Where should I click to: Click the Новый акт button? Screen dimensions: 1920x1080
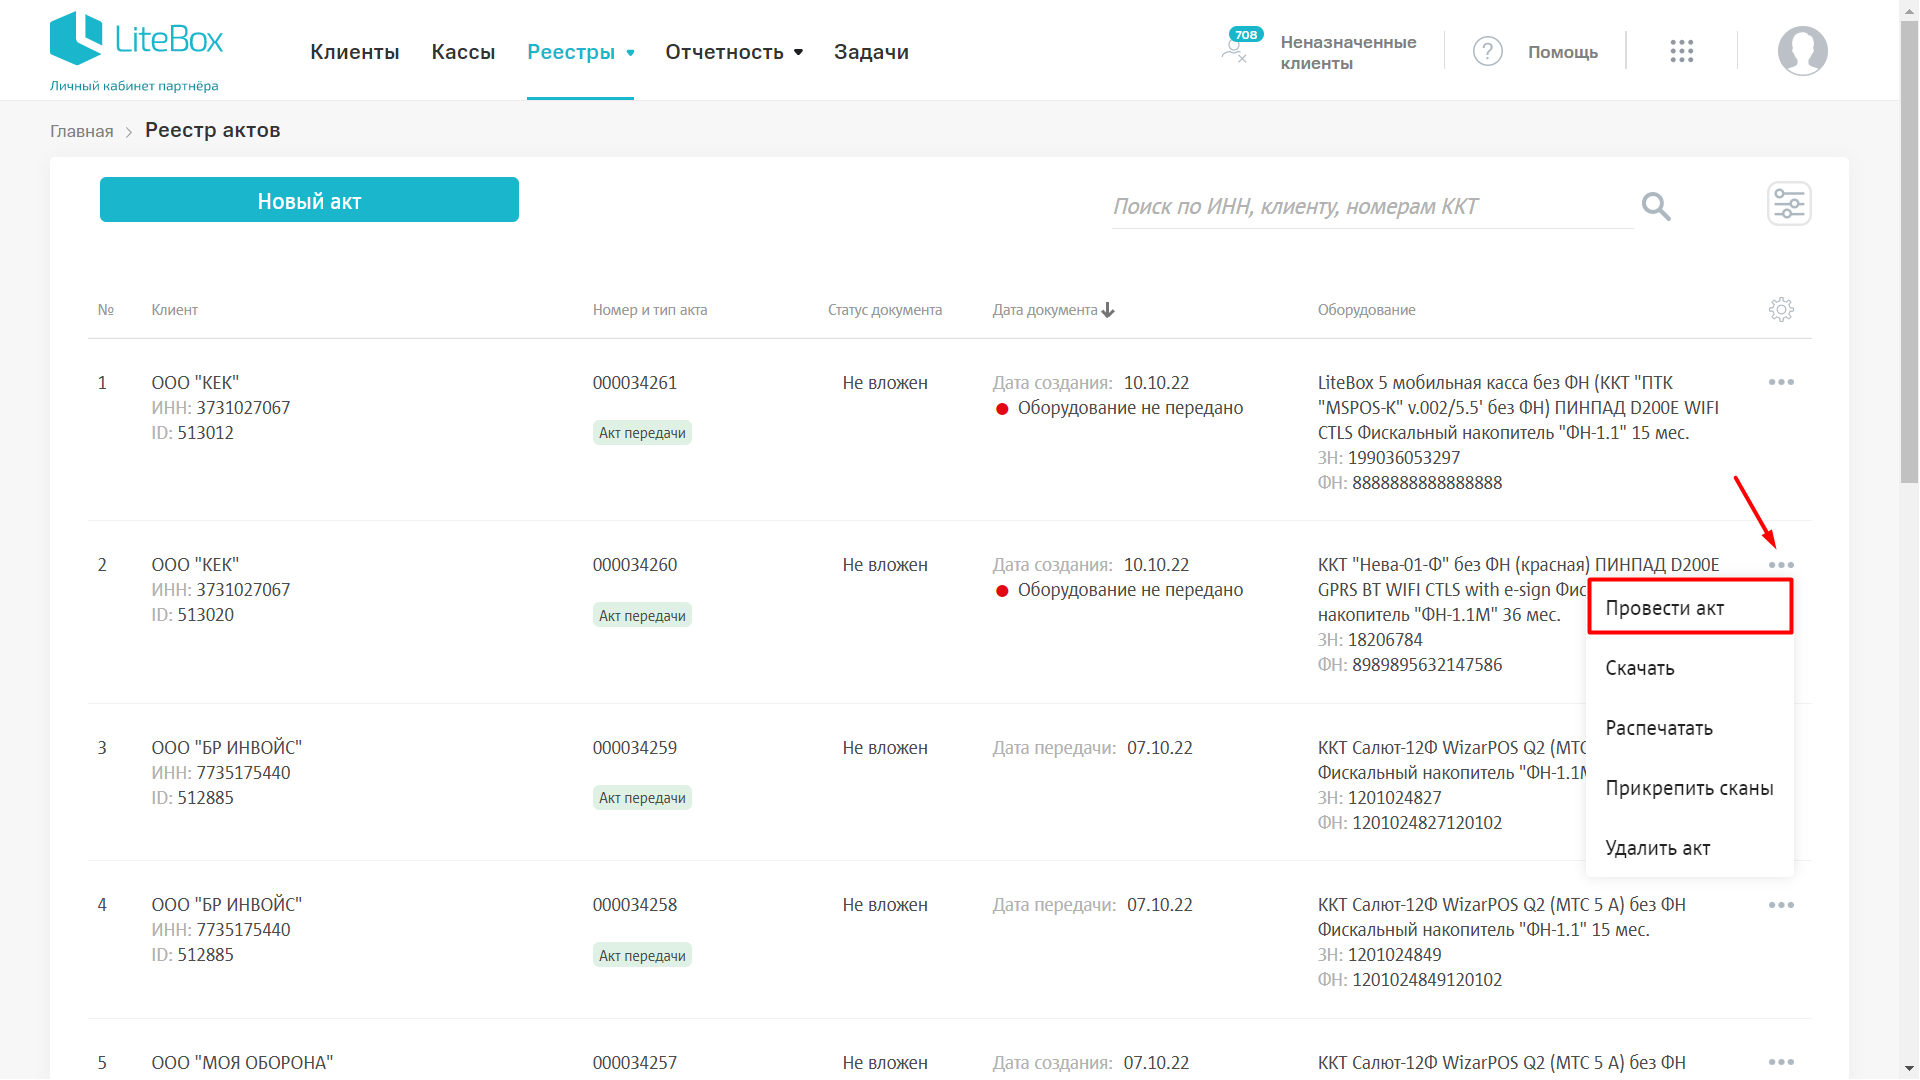pos(309,200)
